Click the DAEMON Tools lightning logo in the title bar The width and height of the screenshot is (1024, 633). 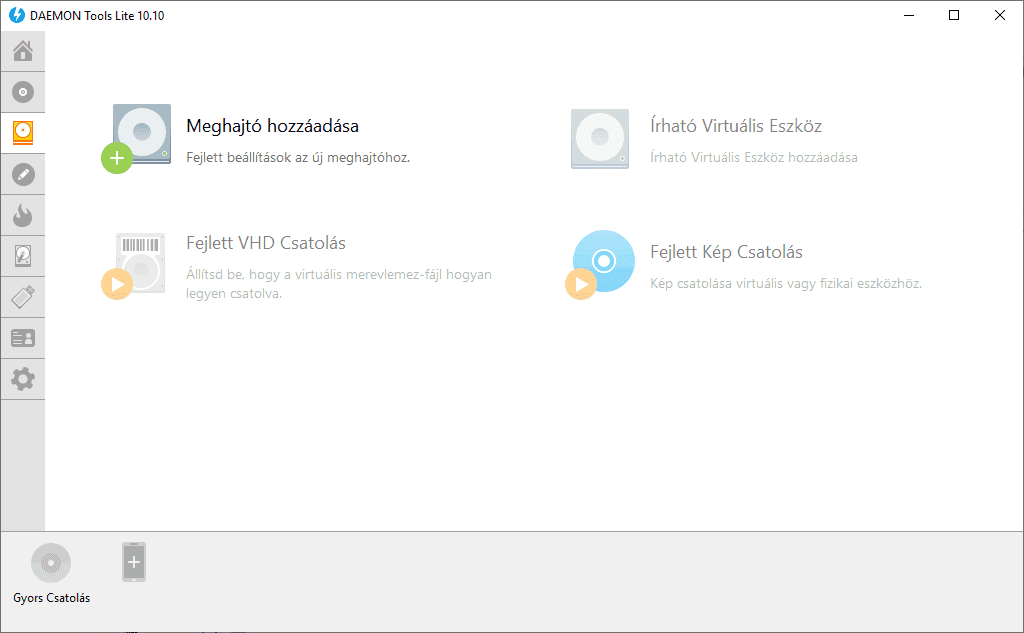(x=17, y=15)
